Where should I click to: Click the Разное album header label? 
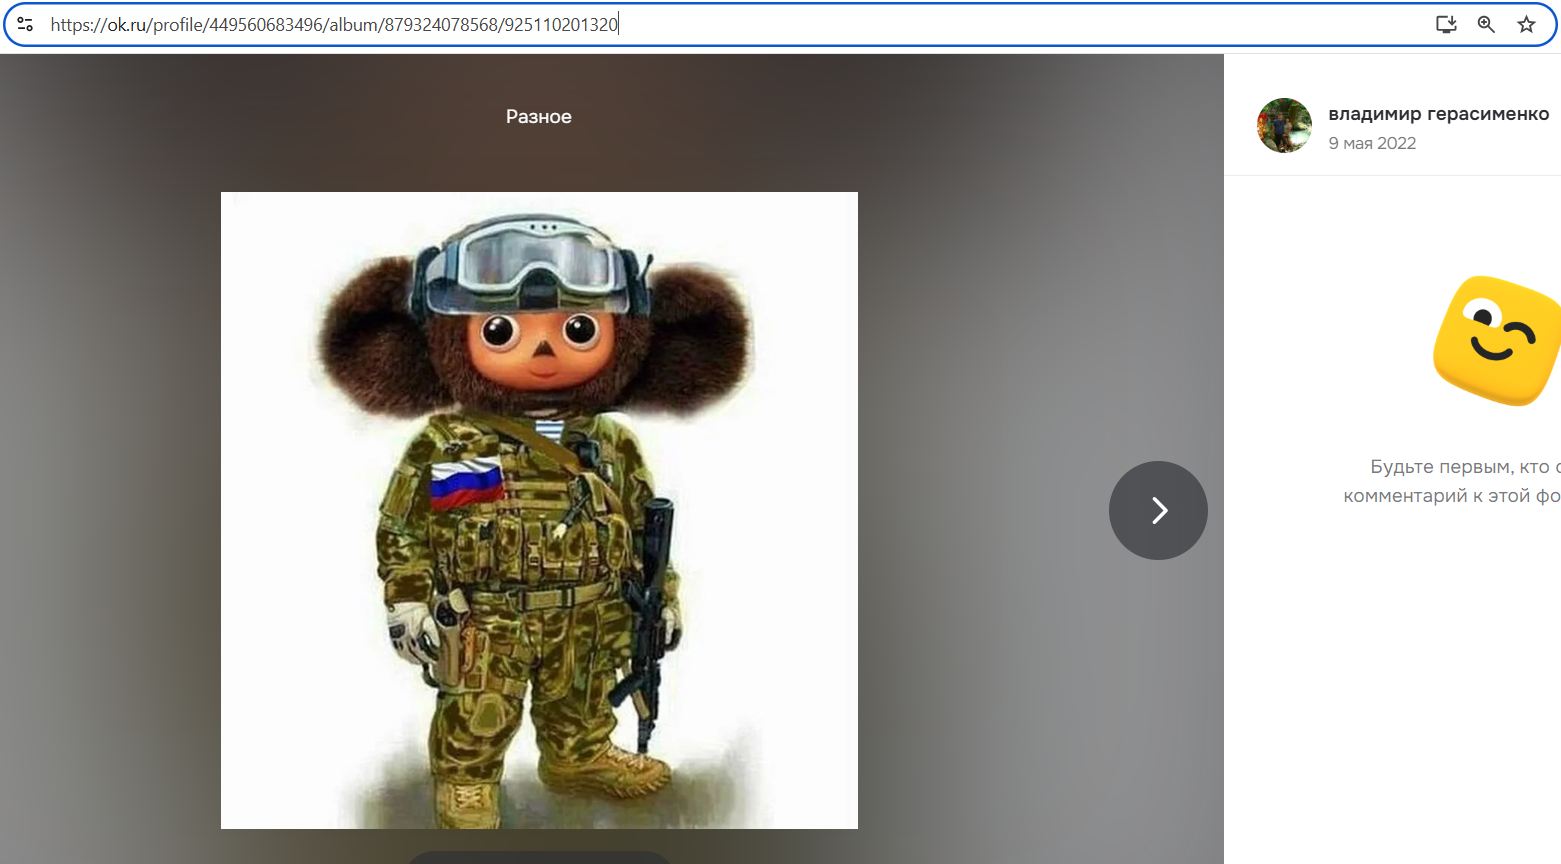point(537,116)
